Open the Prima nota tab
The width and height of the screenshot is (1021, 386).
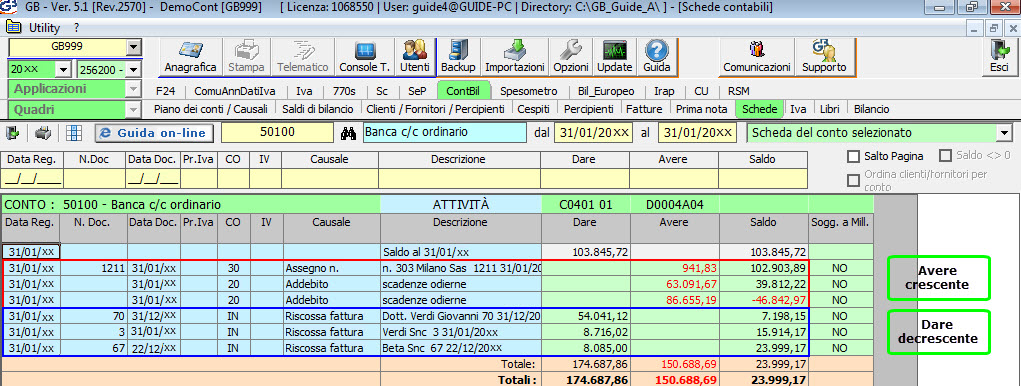tap(701, 109)
